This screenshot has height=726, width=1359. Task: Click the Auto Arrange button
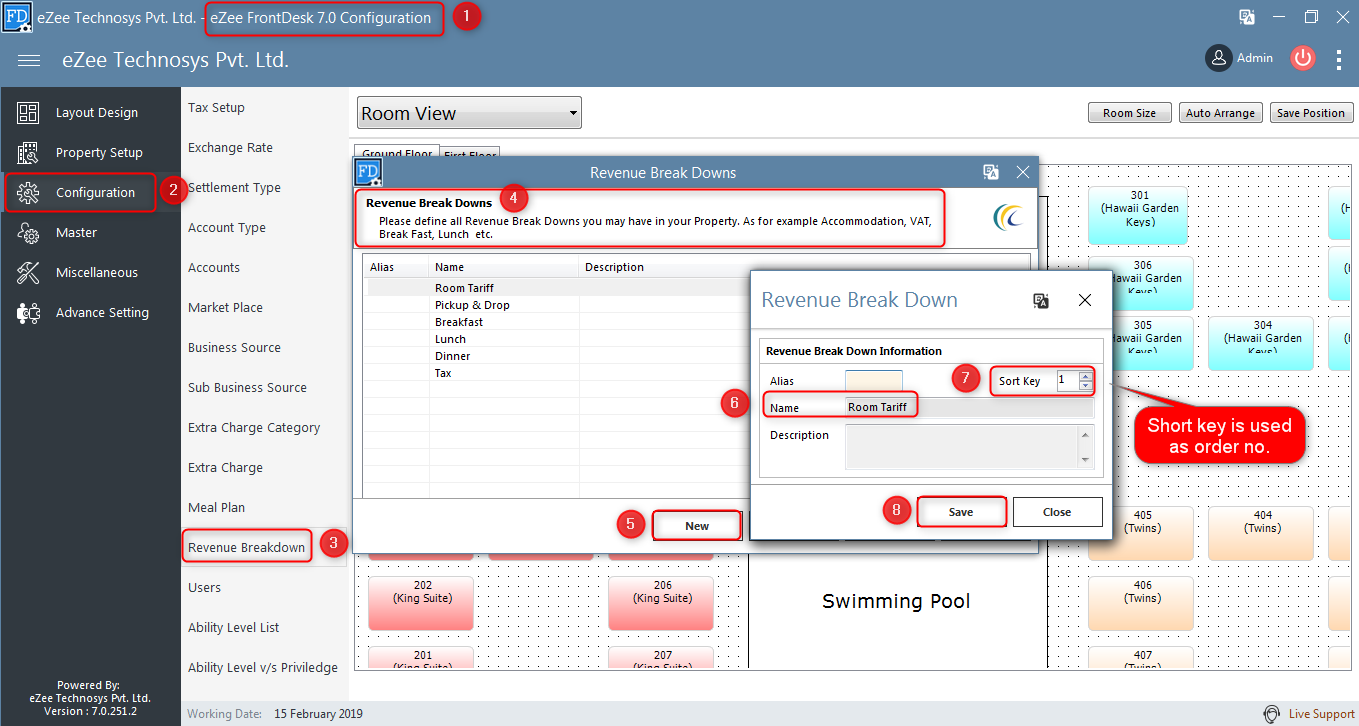point(1220,113)
